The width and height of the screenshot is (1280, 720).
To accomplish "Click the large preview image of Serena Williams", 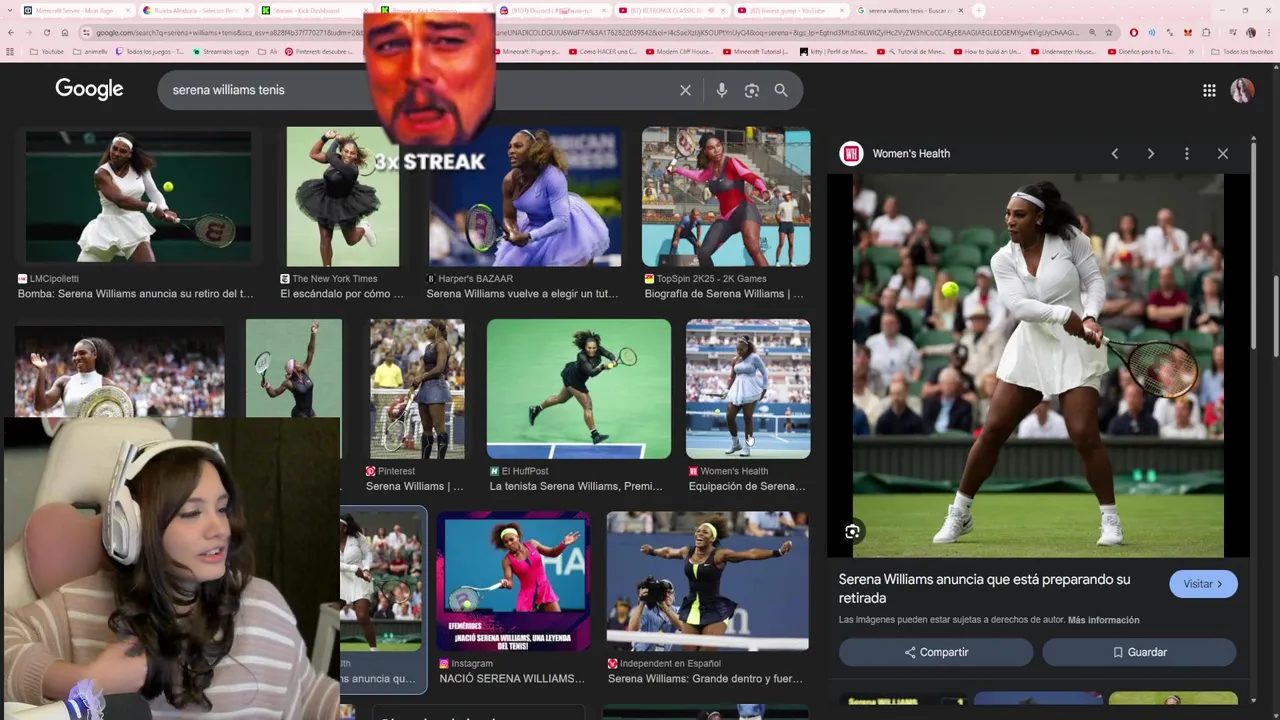I will (1038, 365).
